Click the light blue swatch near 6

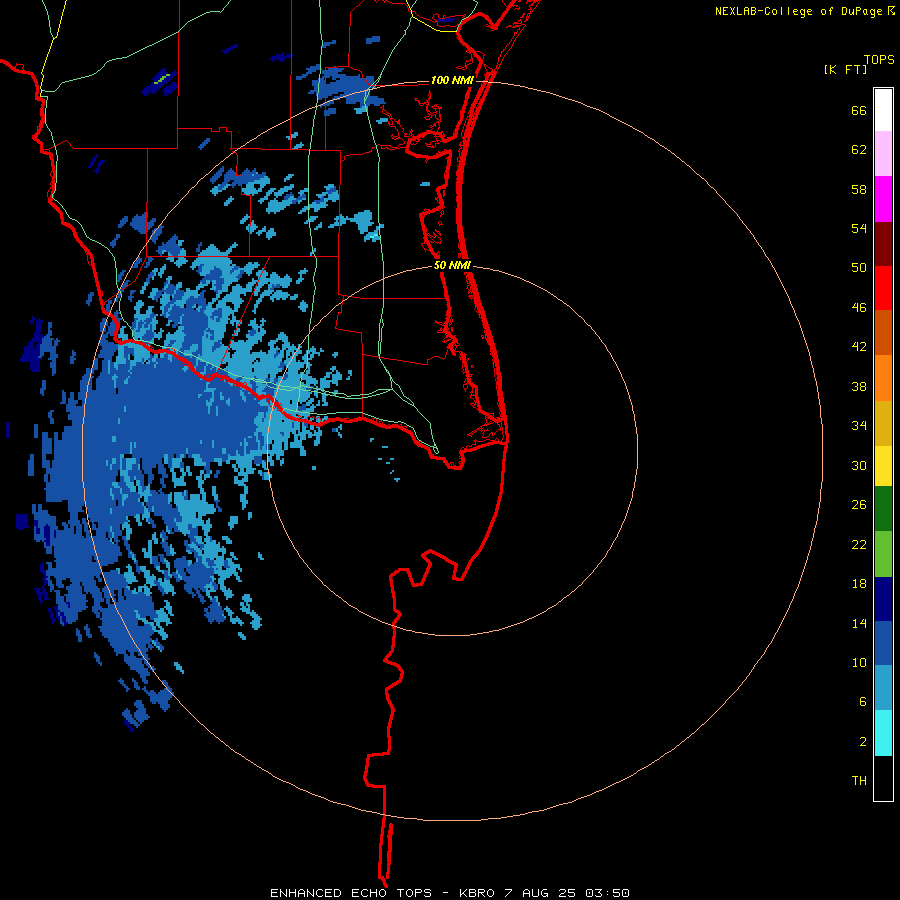point(883,688)
